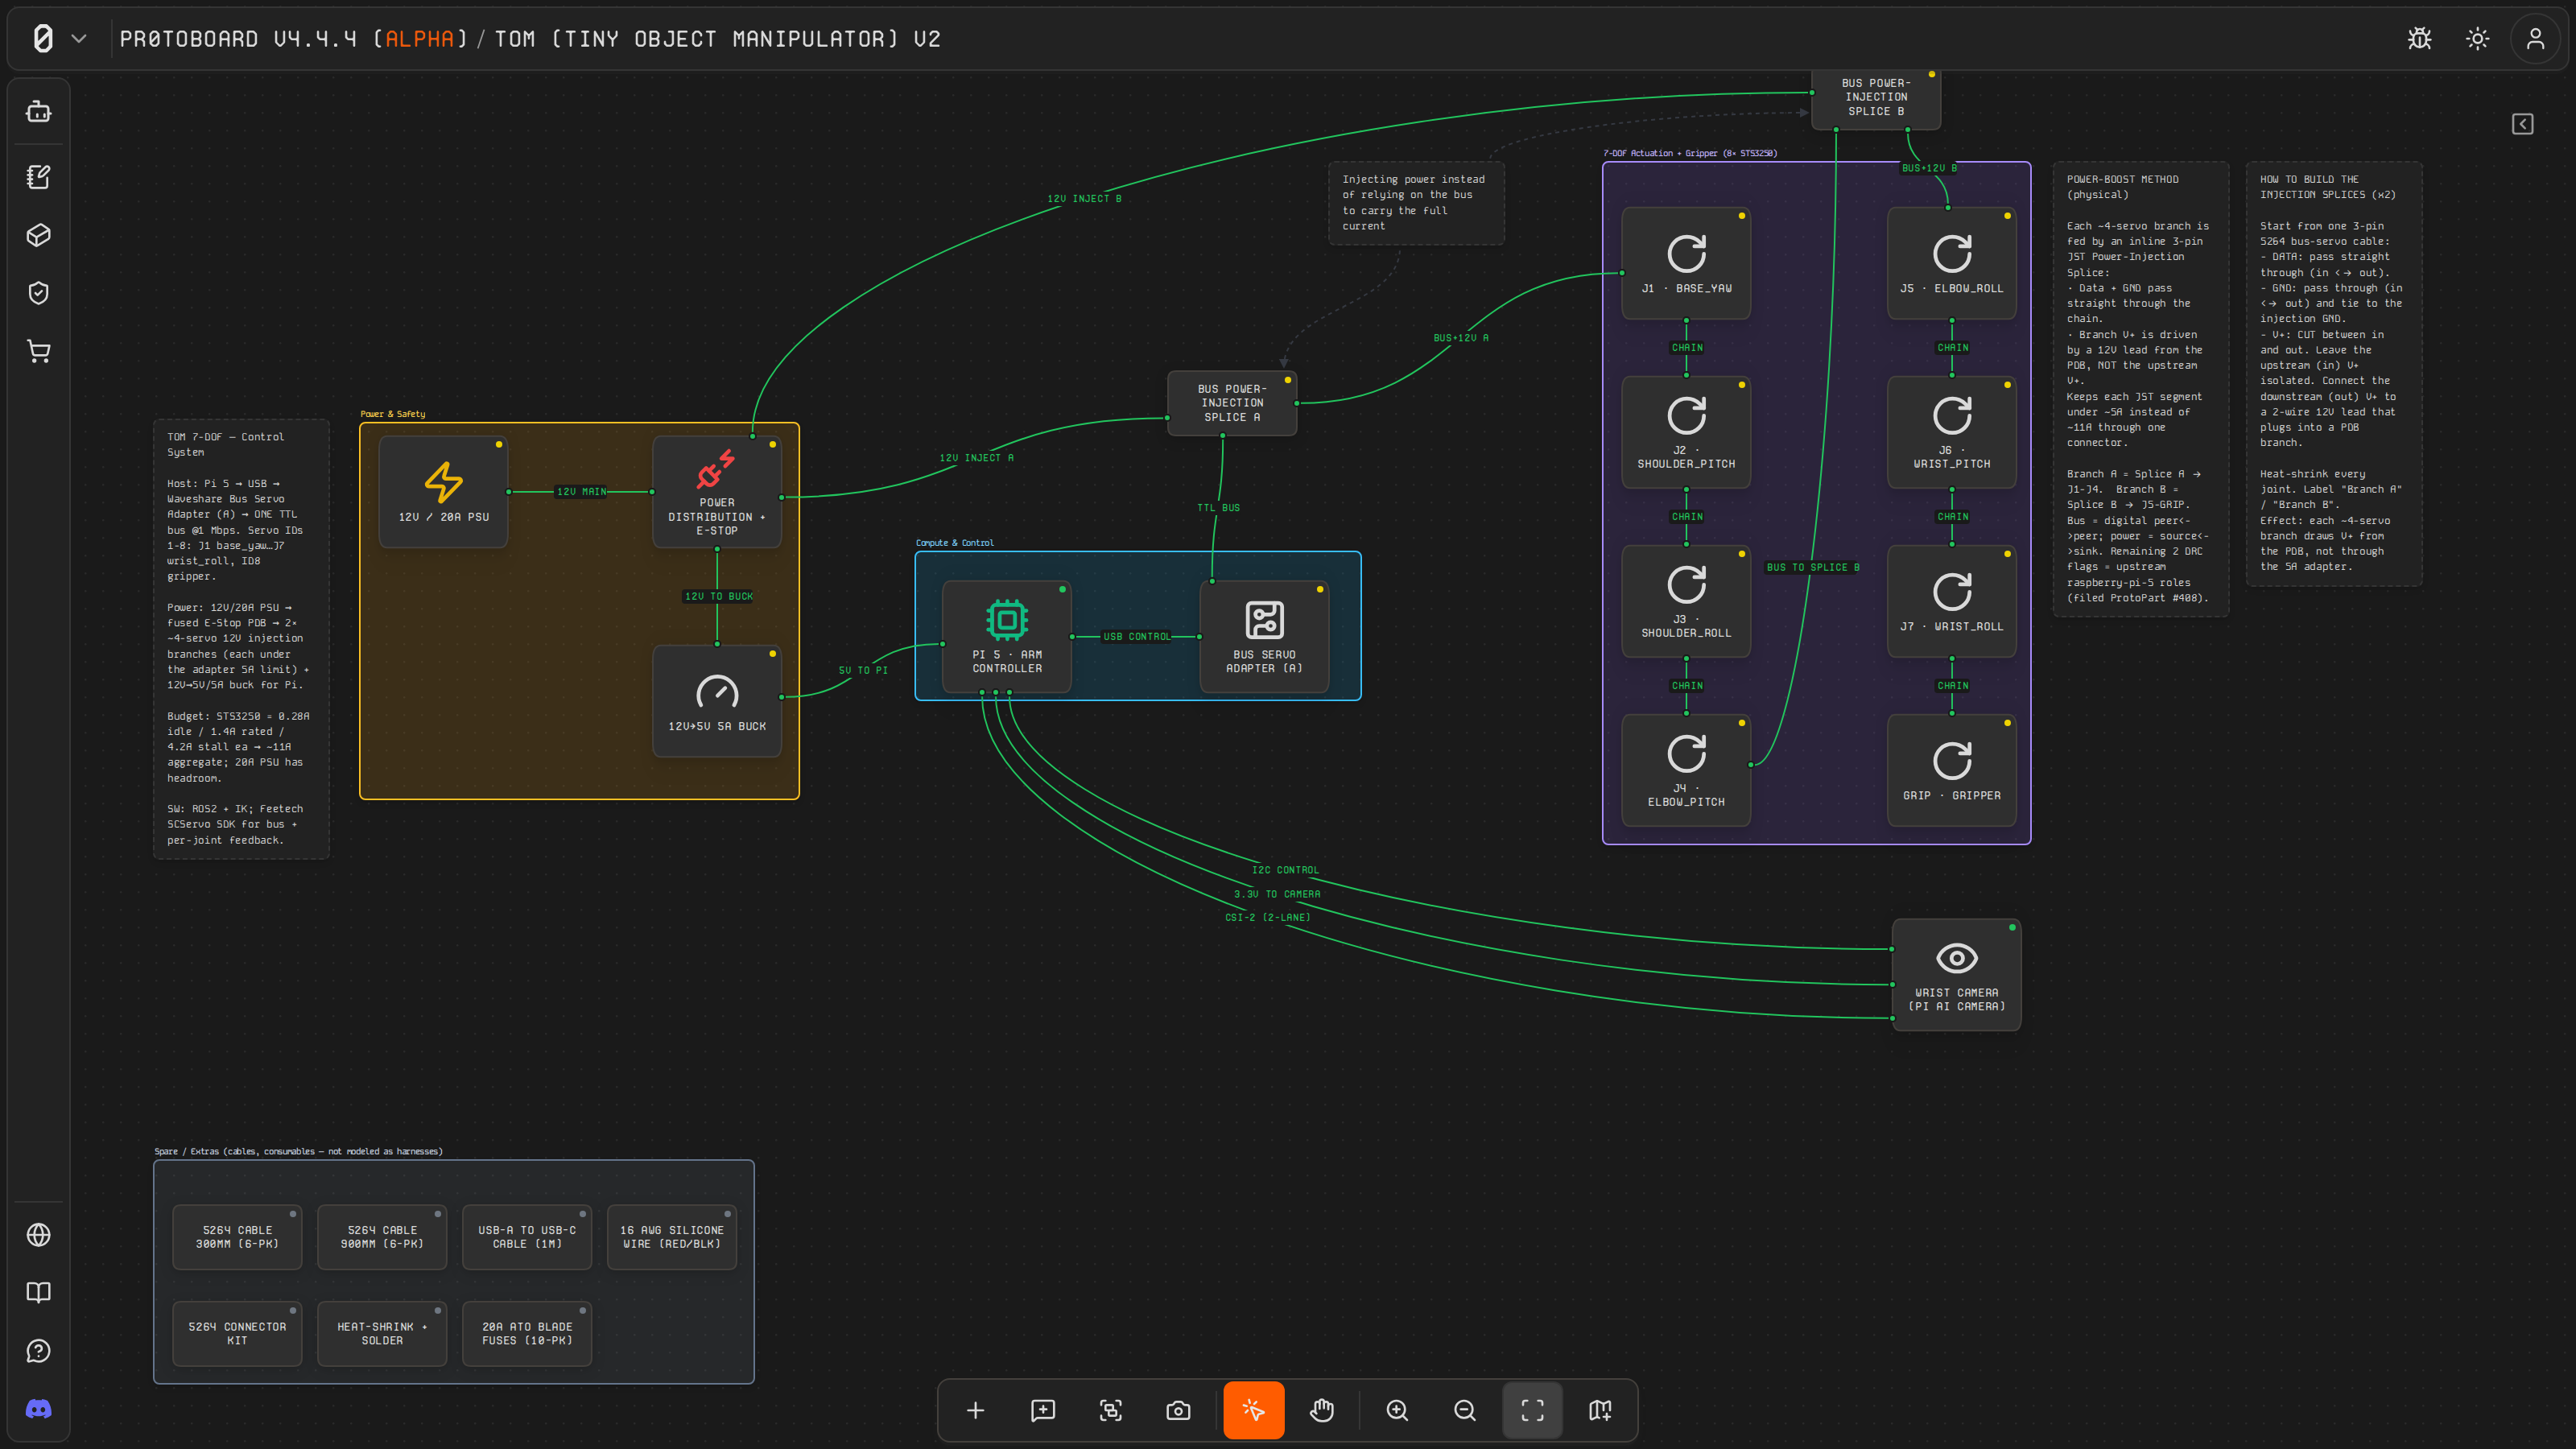This screenshot has width=2576, height=1449.
Task: Select the J5 · ELBOW_ROLL servo node
Action: pos(1951,263)
